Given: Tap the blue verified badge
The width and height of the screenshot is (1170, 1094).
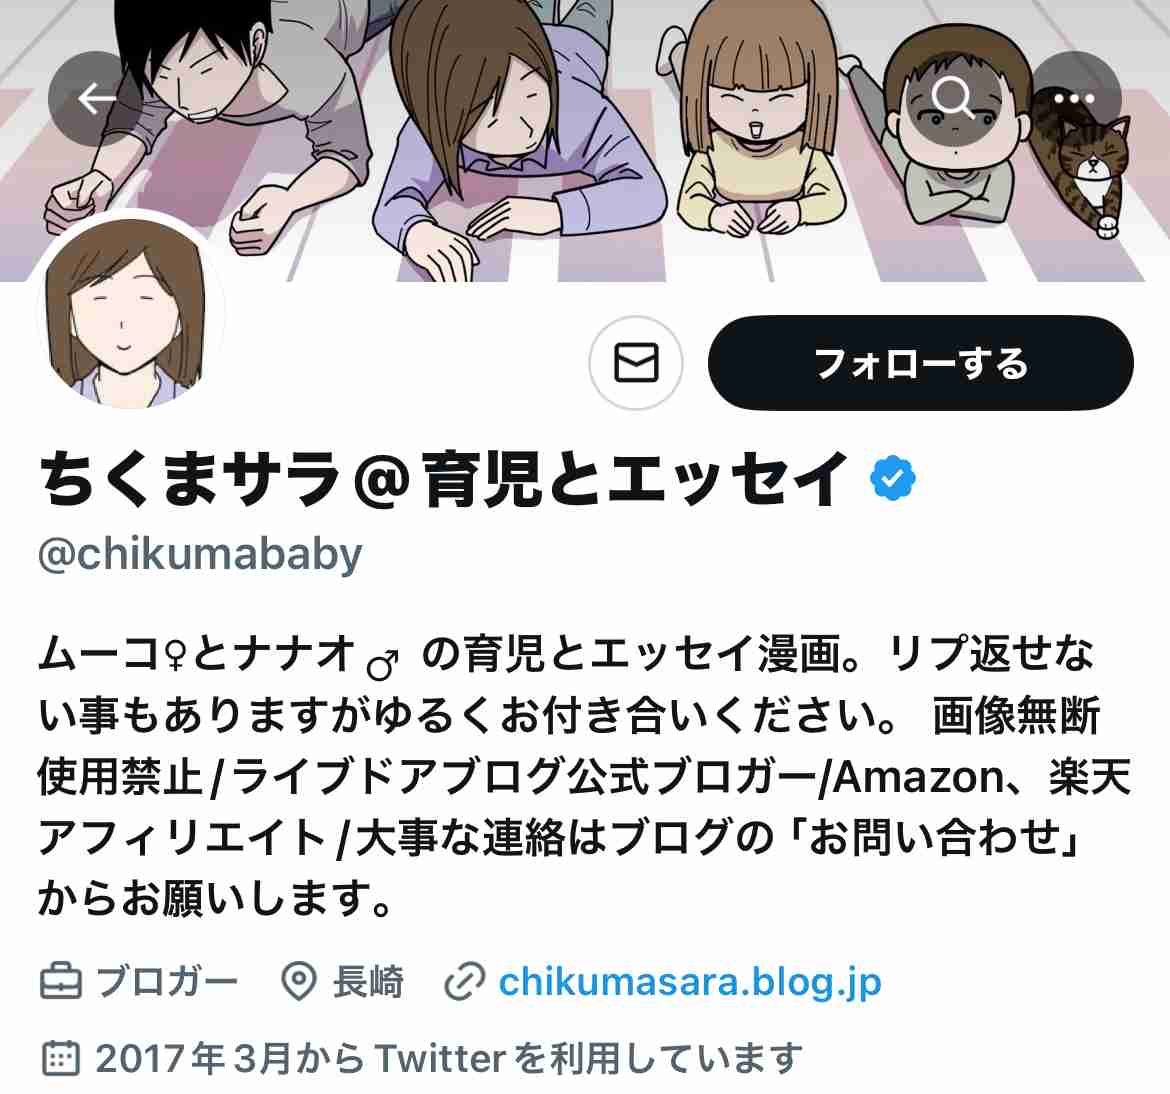Looking at the screenshot, I should coord(892,478).
